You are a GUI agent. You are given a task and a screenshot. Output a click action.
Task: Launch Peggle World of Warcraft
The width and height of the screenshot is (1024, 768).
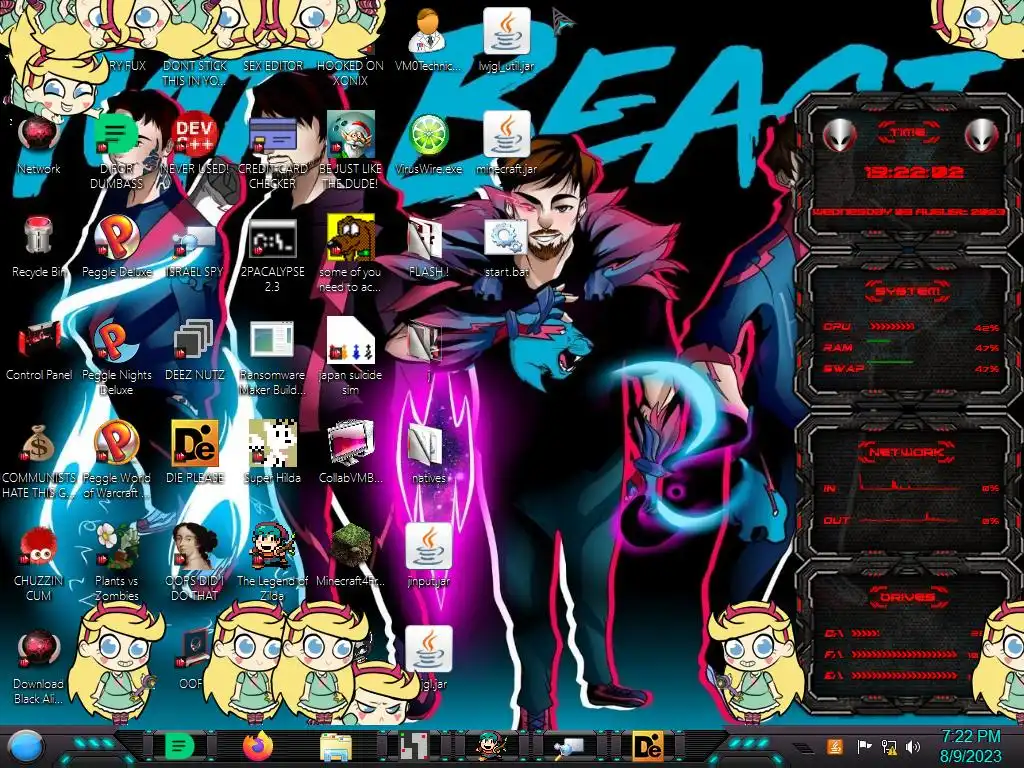pos(116,443)
